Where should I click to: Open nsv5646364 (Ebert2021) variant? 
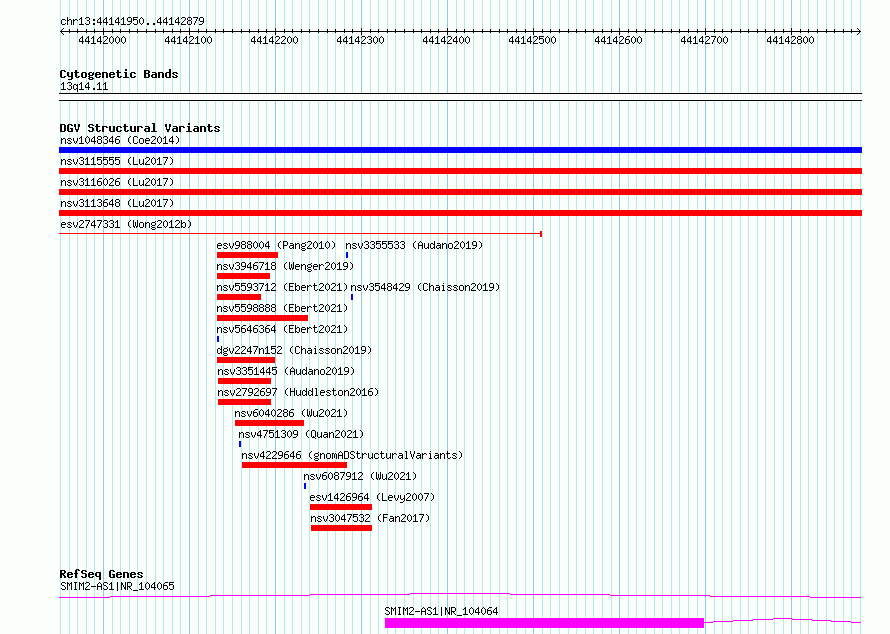[x=282, y=329]
